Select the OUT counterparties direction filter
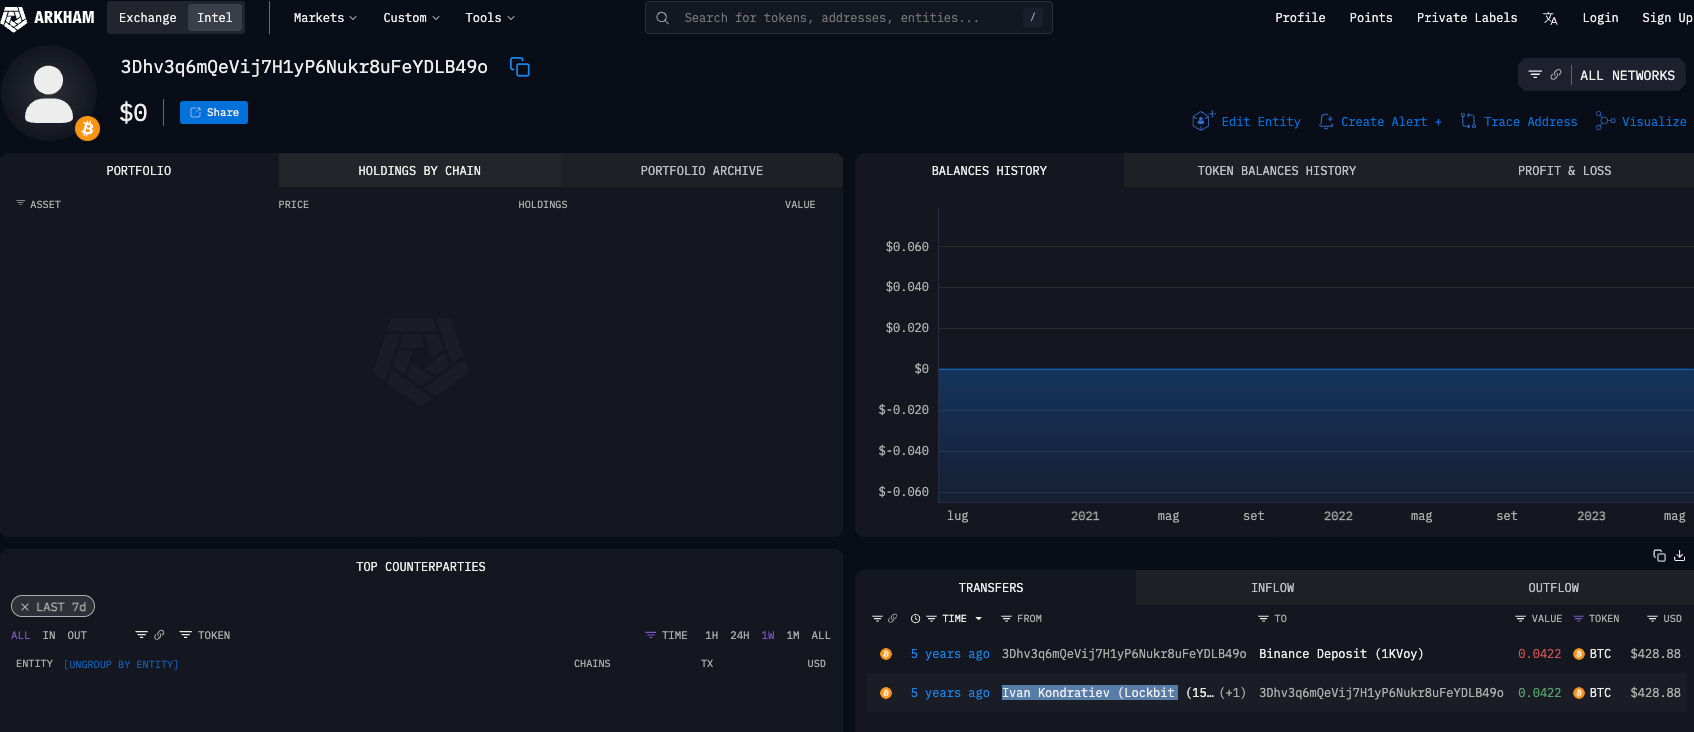 [77, 635]
